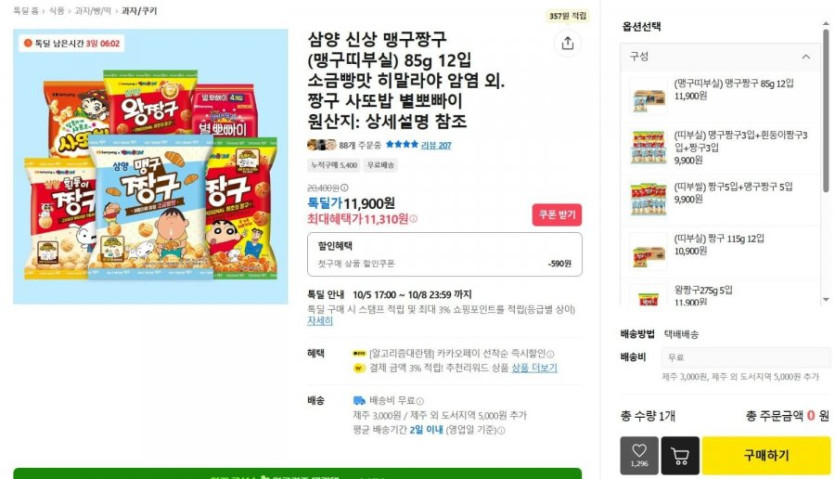Open the 리뷰 207 link
This screenshot has width=835, height=479.
(x=436, y=145)
